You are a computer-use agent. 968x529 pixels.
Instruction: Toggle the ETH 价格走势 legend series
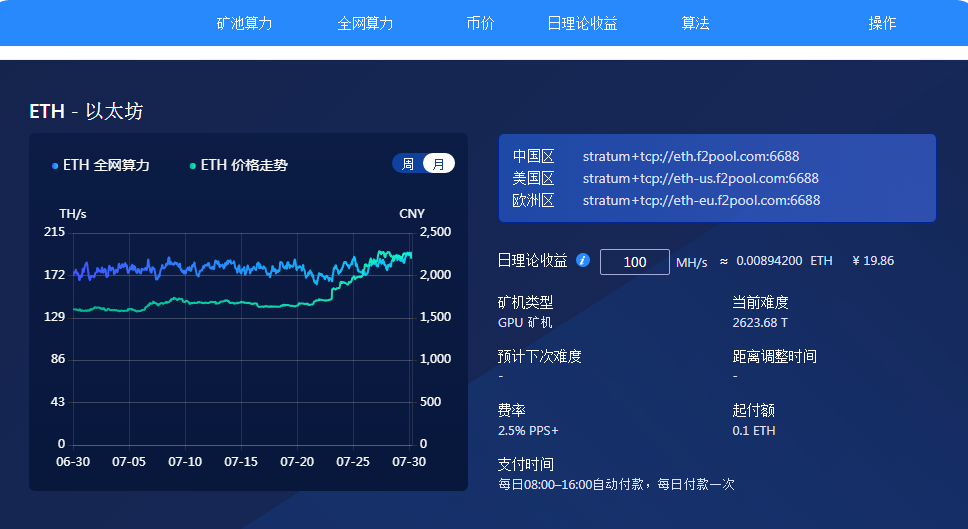238,165
